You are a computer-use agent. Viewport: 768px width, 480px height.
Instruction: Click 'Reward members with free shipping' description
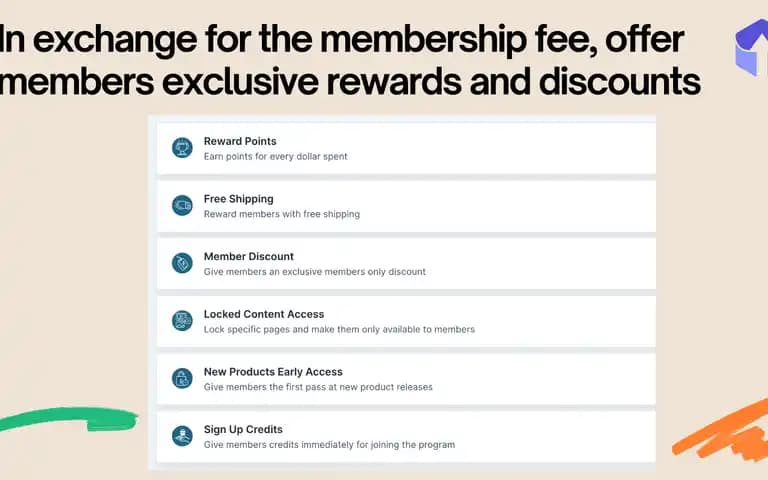click(282, 214)
